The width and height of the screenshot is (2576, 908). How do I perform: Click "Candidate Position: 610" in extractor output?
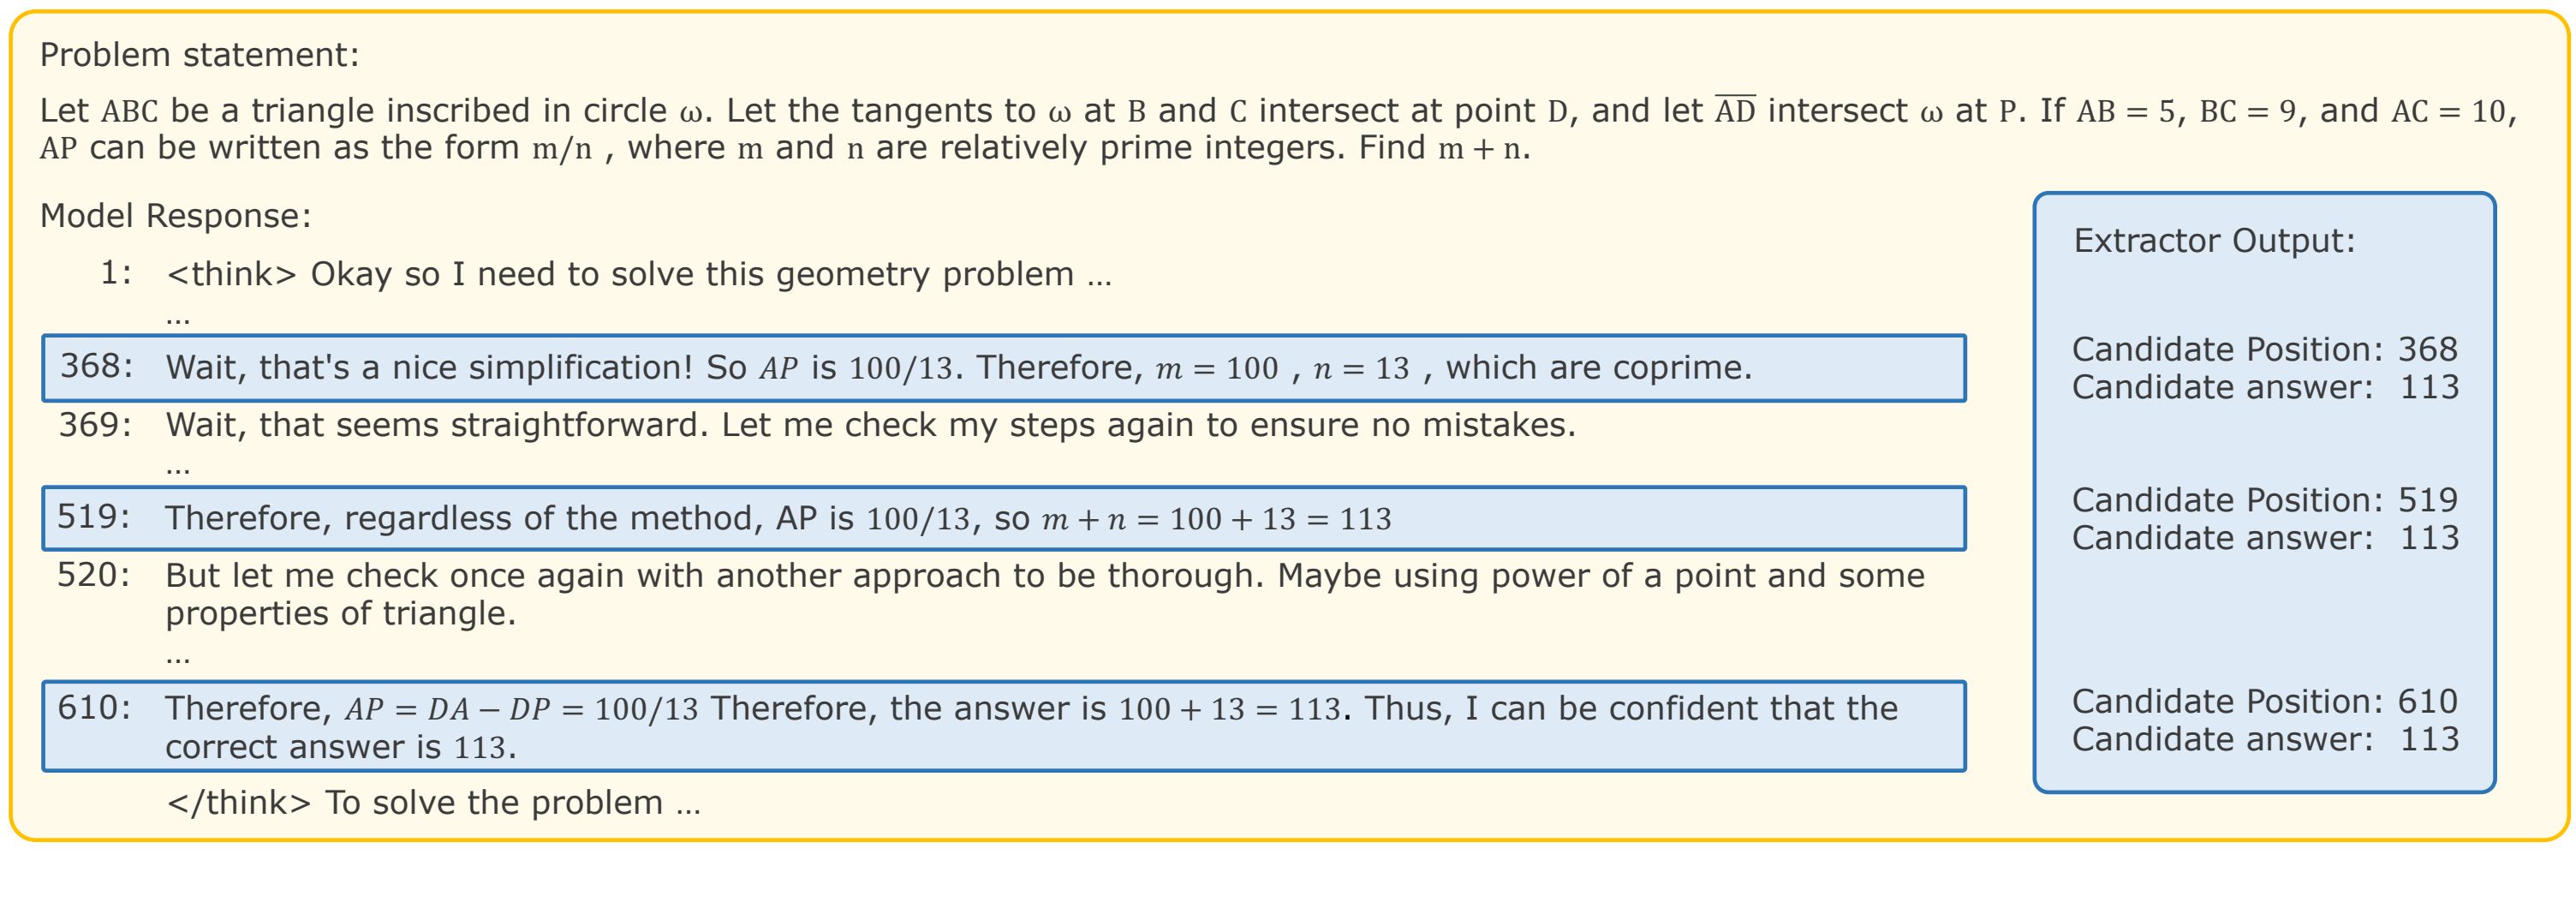coord(2264,702)
